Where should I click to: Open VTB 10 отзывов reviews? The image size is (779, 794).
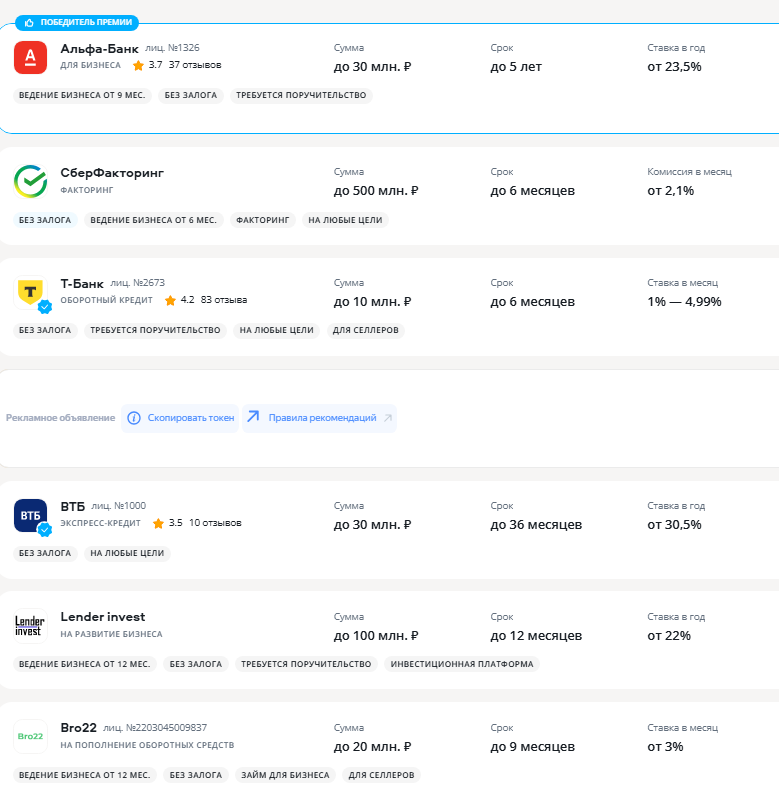click(215, 523)
